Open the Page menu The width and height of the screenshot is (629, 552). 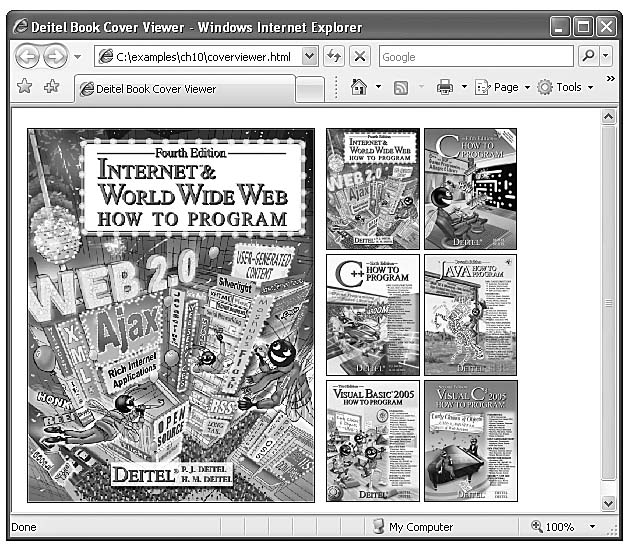coord(502,87)
